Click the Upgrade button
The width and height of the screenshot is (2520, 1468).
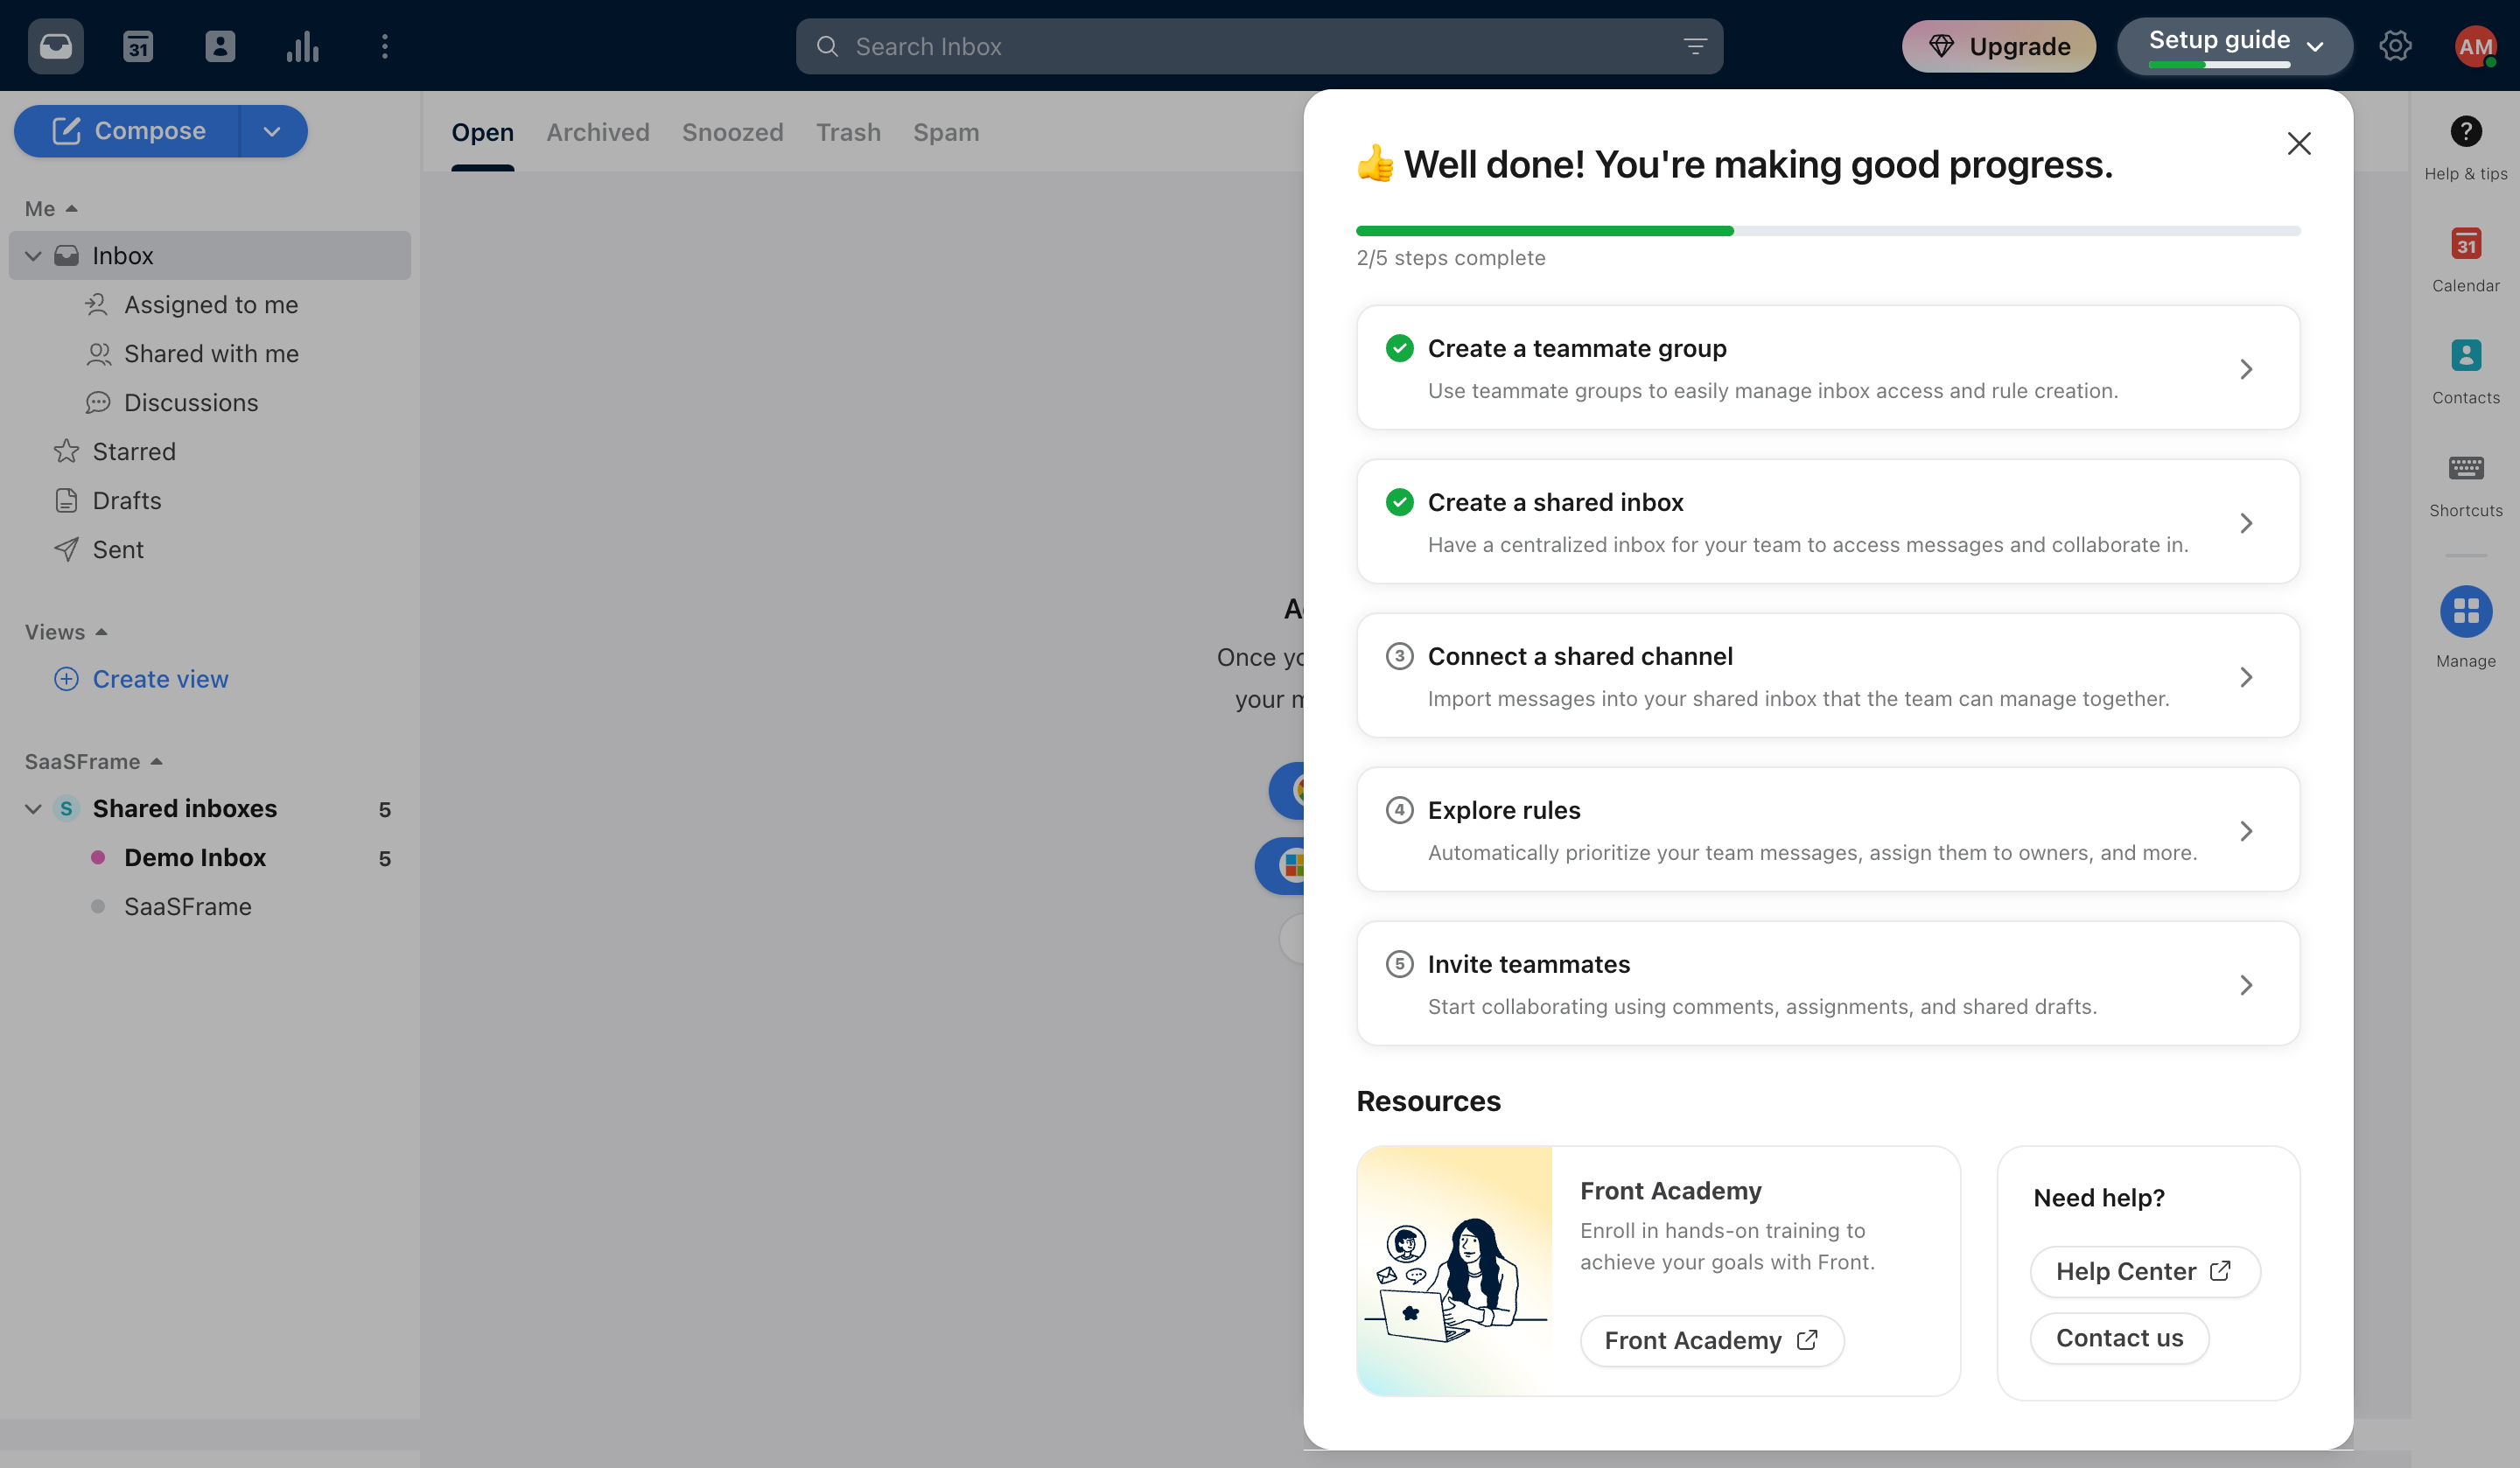click(x=1998, y=46)
